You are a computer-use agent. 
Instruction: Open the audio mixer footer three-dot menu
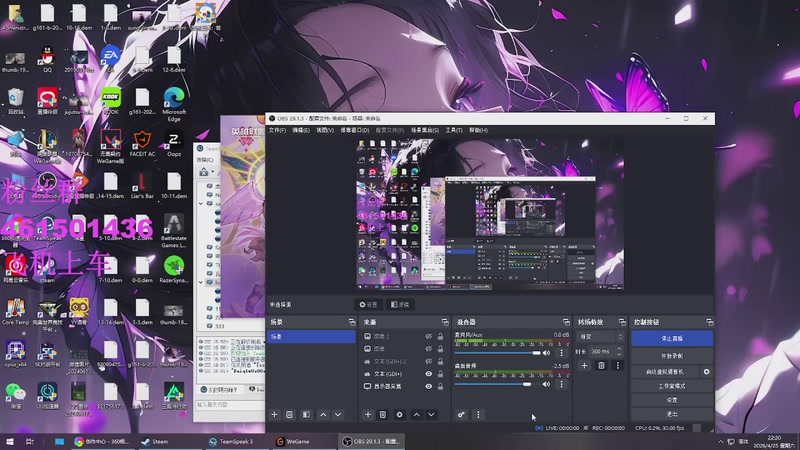[x=478, y=415]
